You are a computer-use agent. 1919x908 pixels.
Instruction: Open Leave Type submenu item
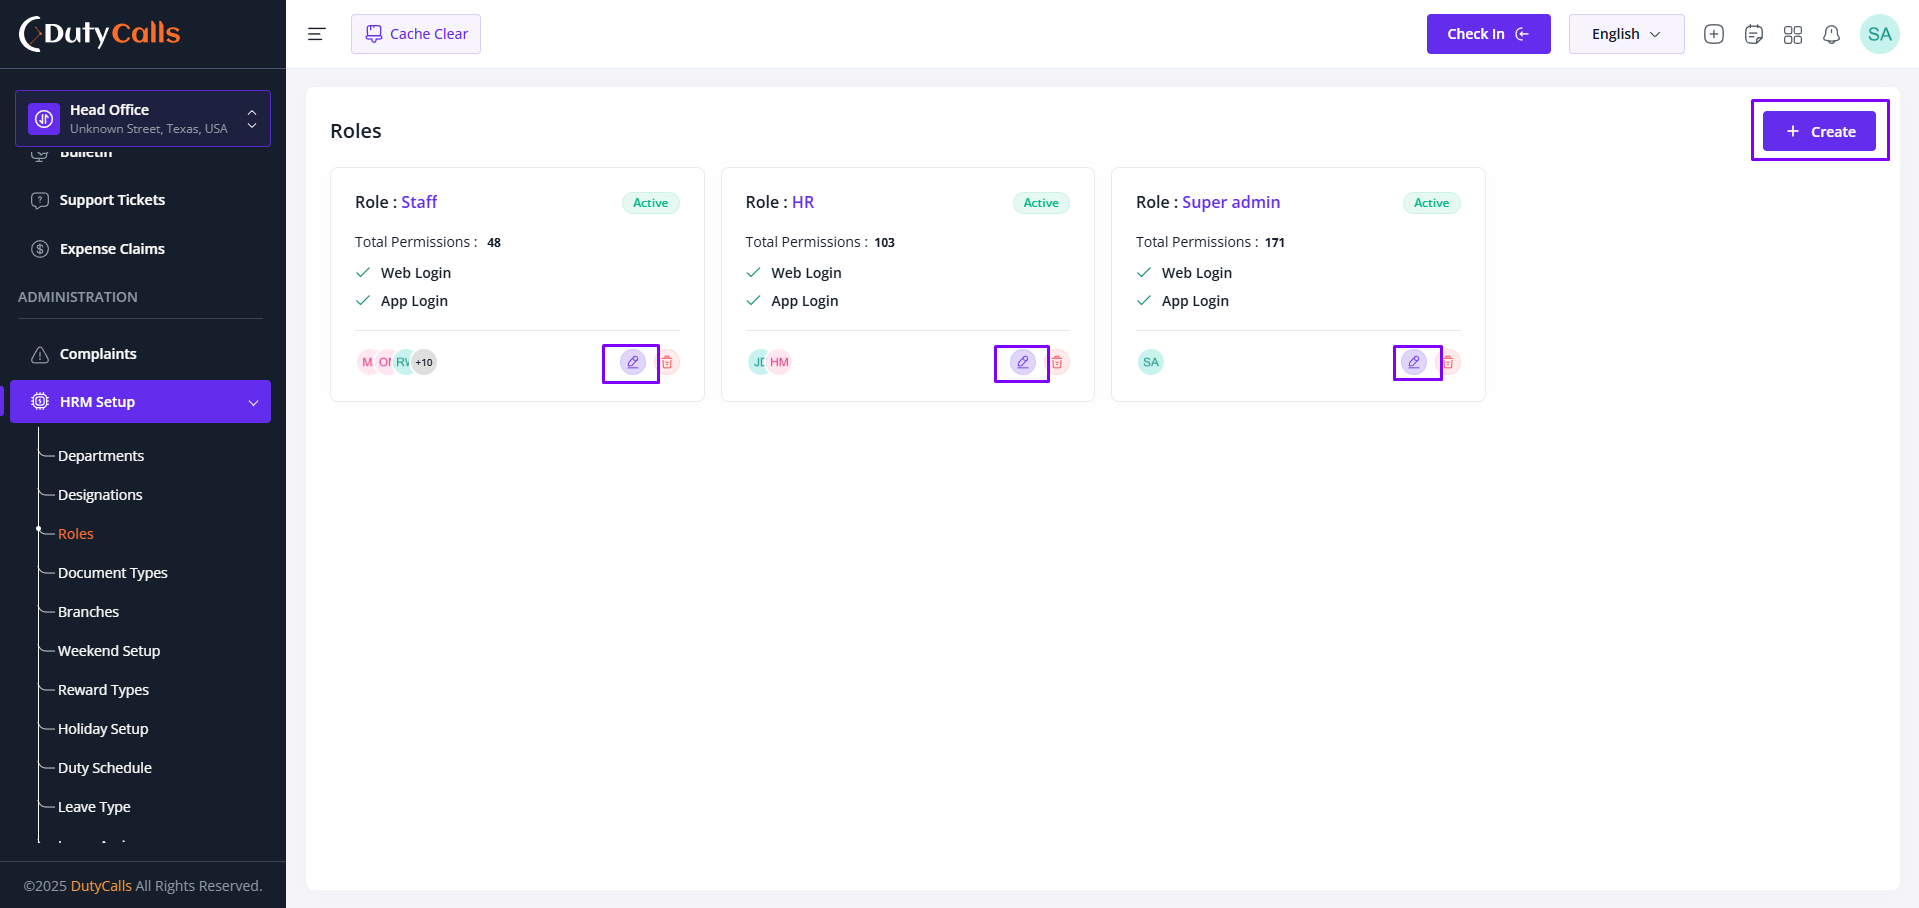94,807
